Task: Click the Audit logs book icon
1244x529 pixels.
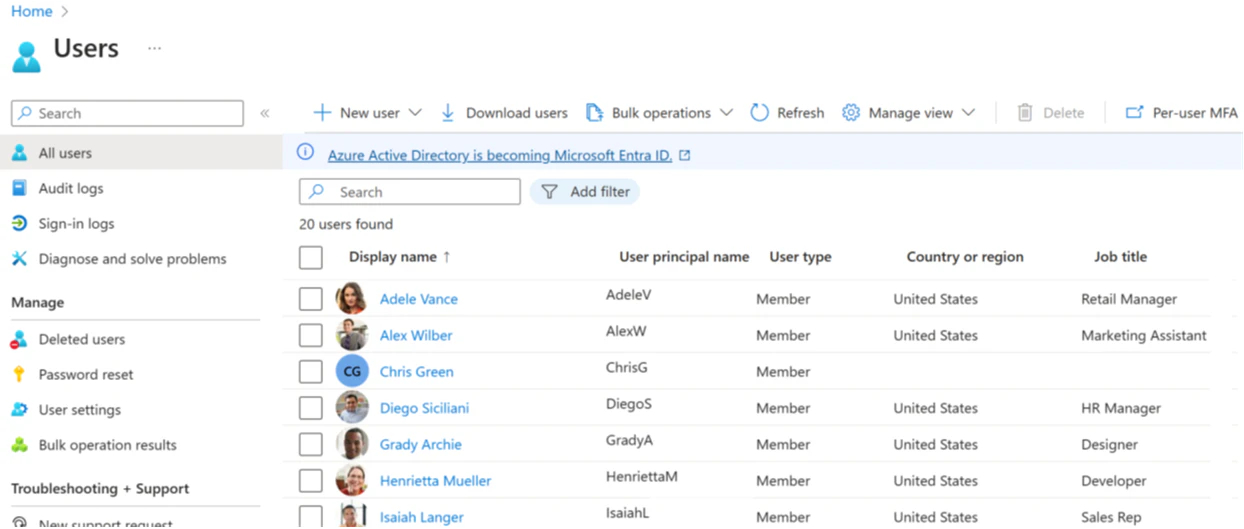Action: pyautogui.click(x=19, y=188)
